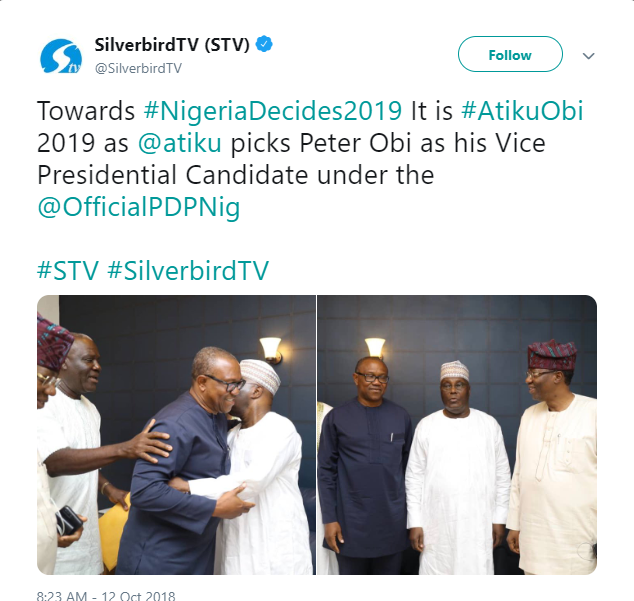
Task: Click the patterned red cap in right photo
Action: pos(552,355)
